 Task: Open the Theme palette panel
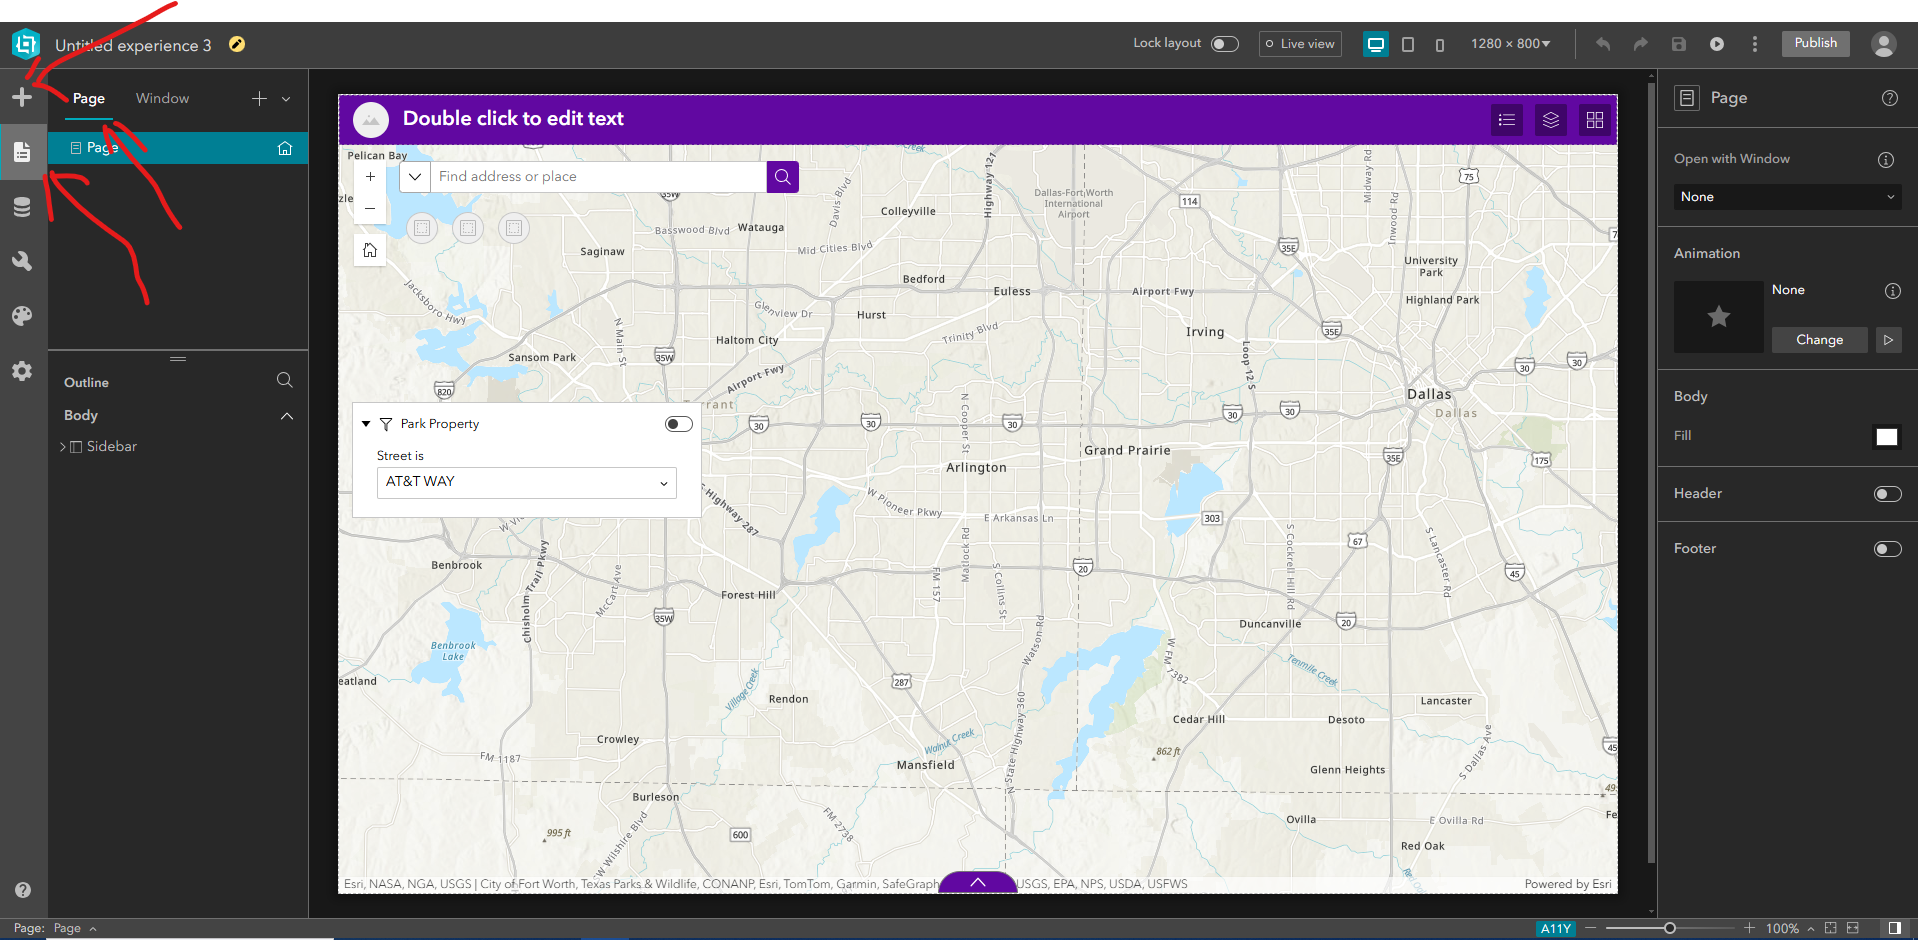tap(22, 316)
